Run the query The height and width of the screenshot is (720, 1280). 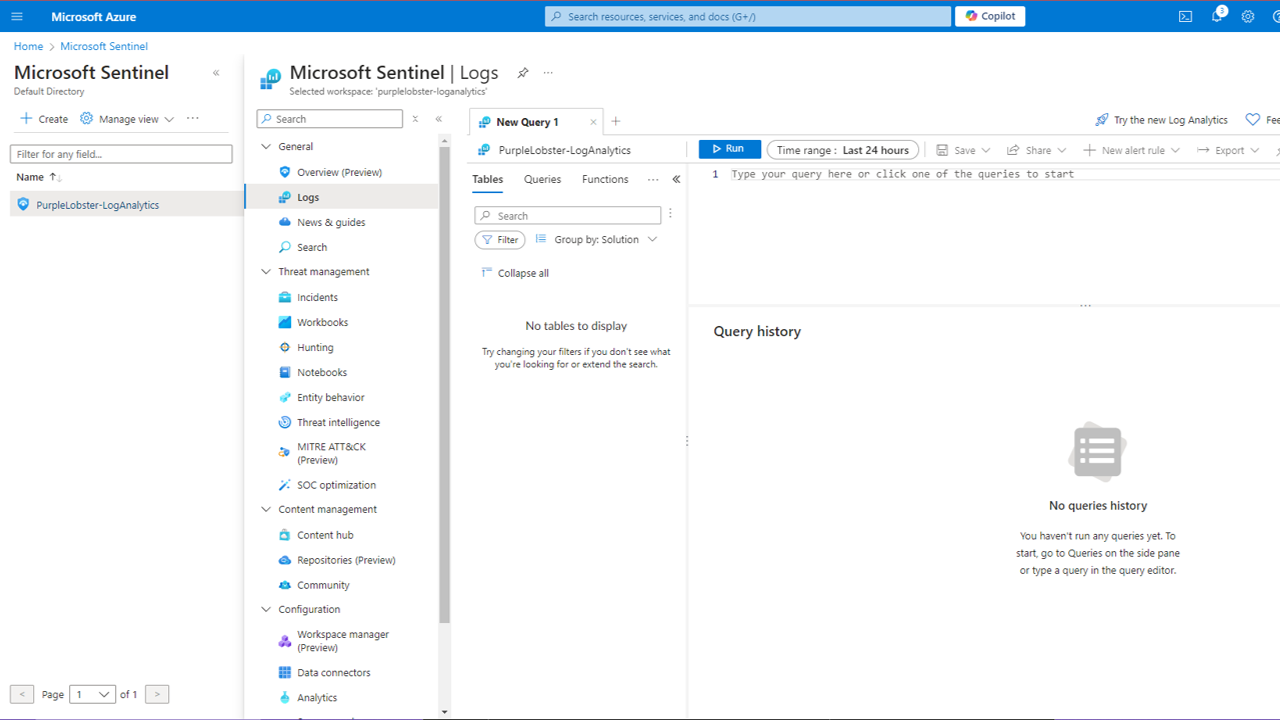[729, 149]
